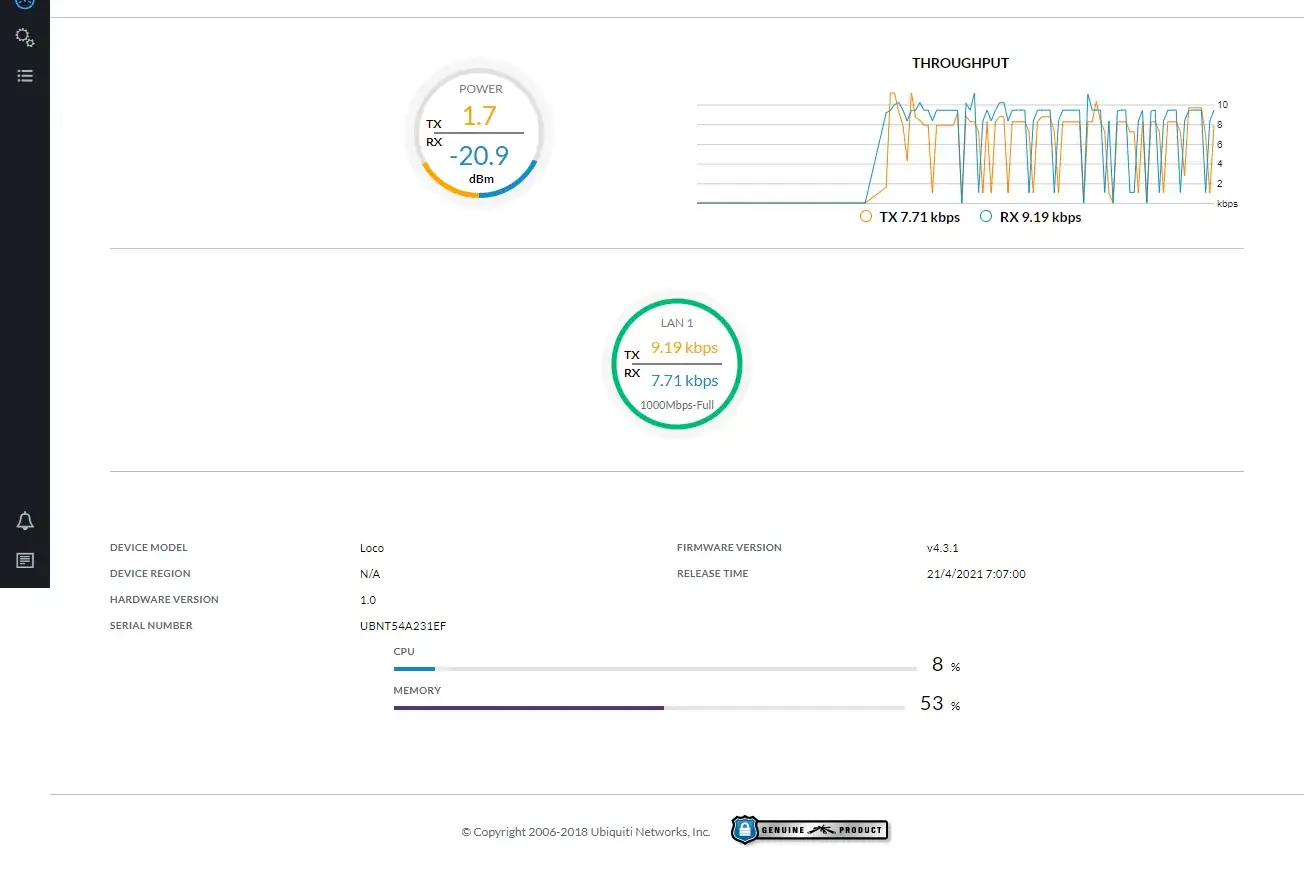Click the CPU percentage value 8
The width and height of the screenshot is (1304, 869).
click(937, 665)
